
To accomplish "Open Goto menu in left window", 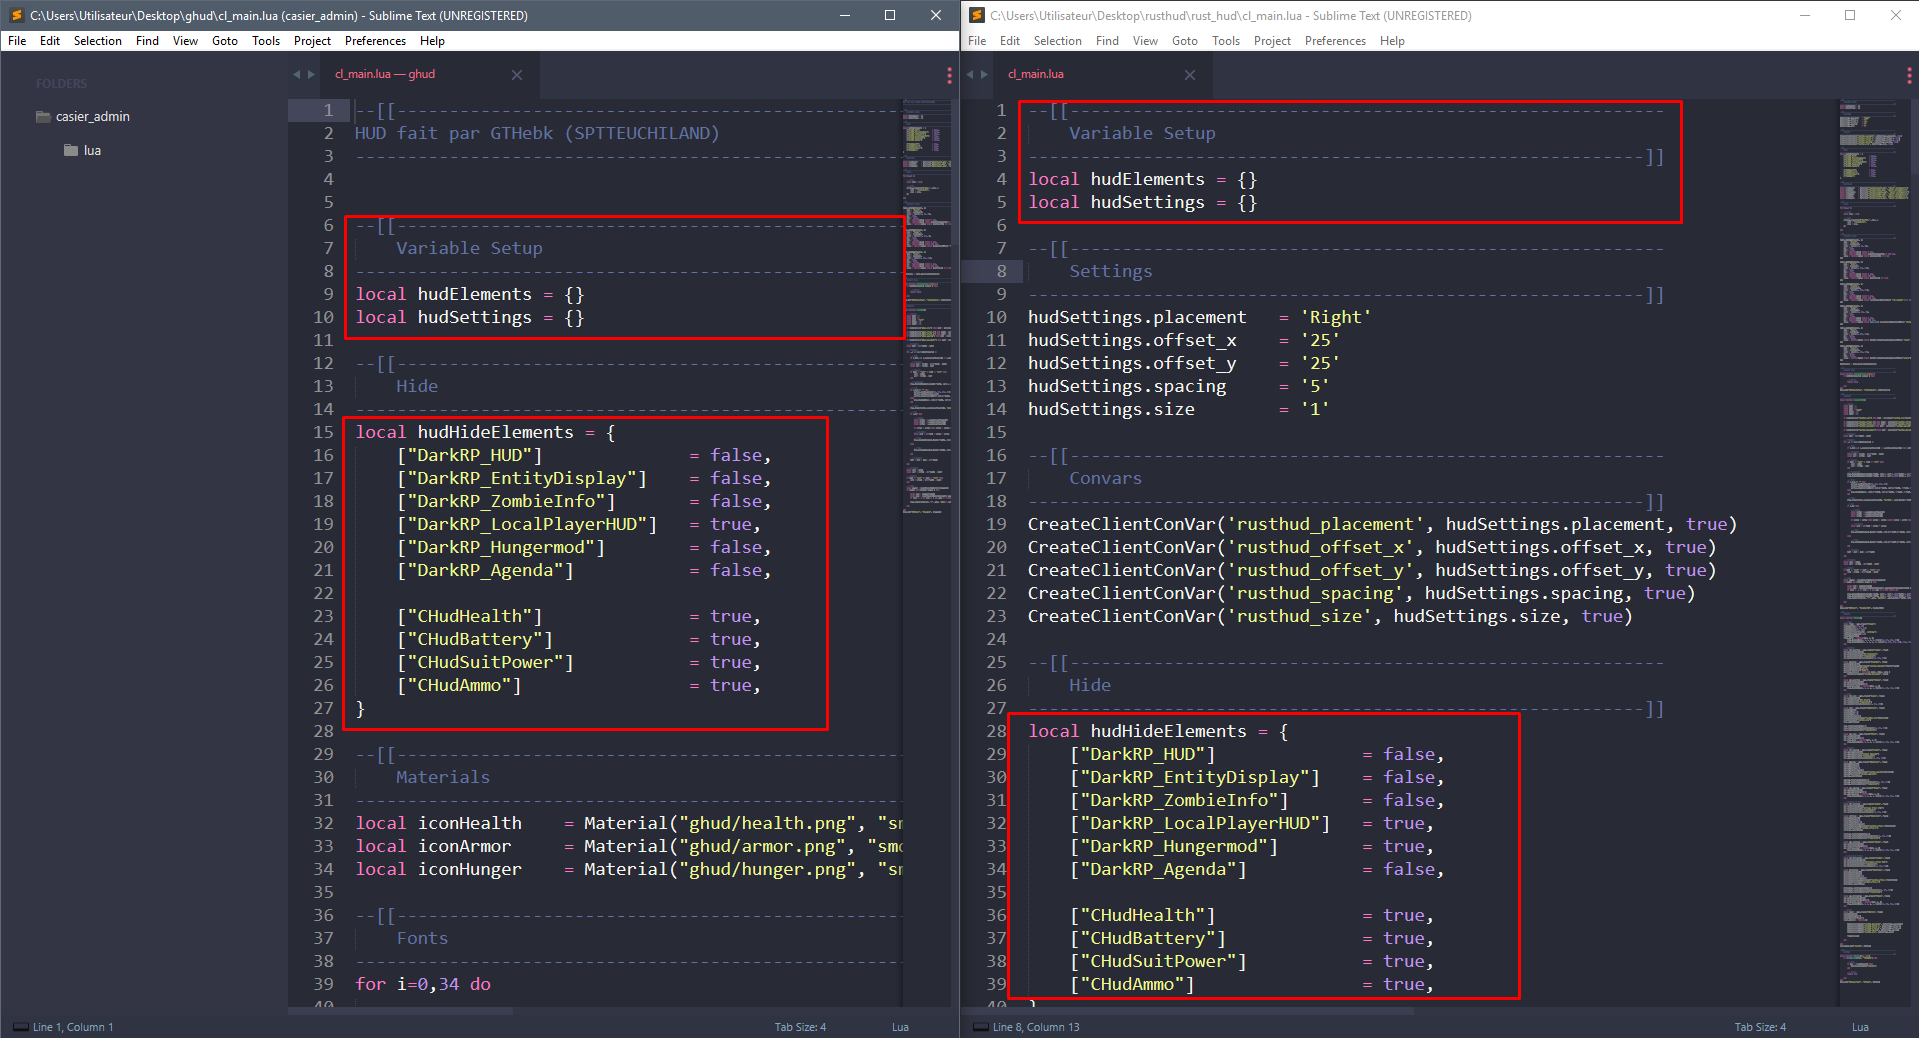I will click(x=225, y=41).
